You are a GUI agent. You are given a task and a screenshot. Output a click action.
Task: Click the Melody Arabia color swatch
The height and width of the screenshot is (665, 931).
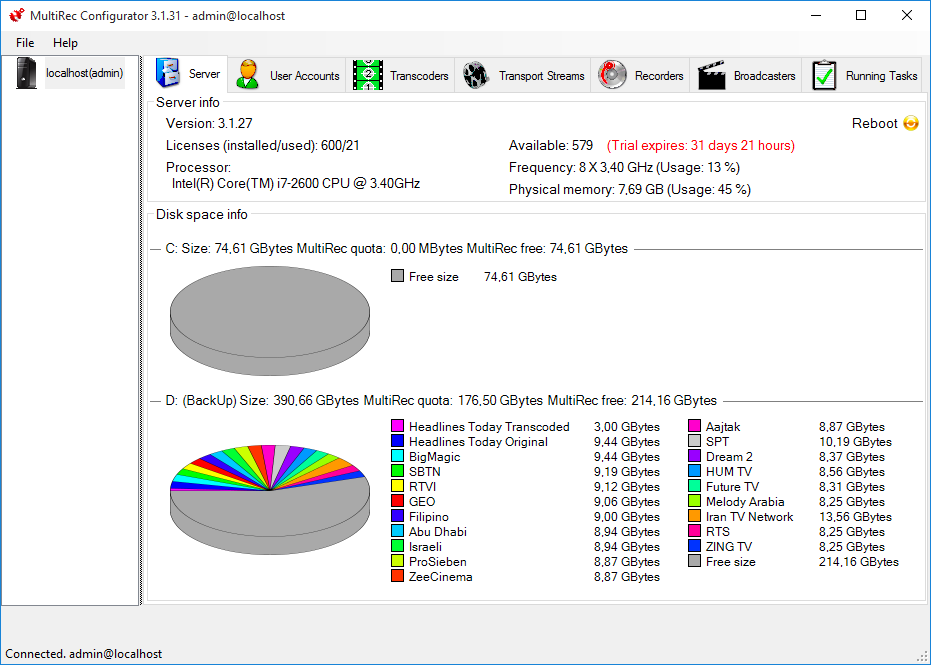point(695,501)
